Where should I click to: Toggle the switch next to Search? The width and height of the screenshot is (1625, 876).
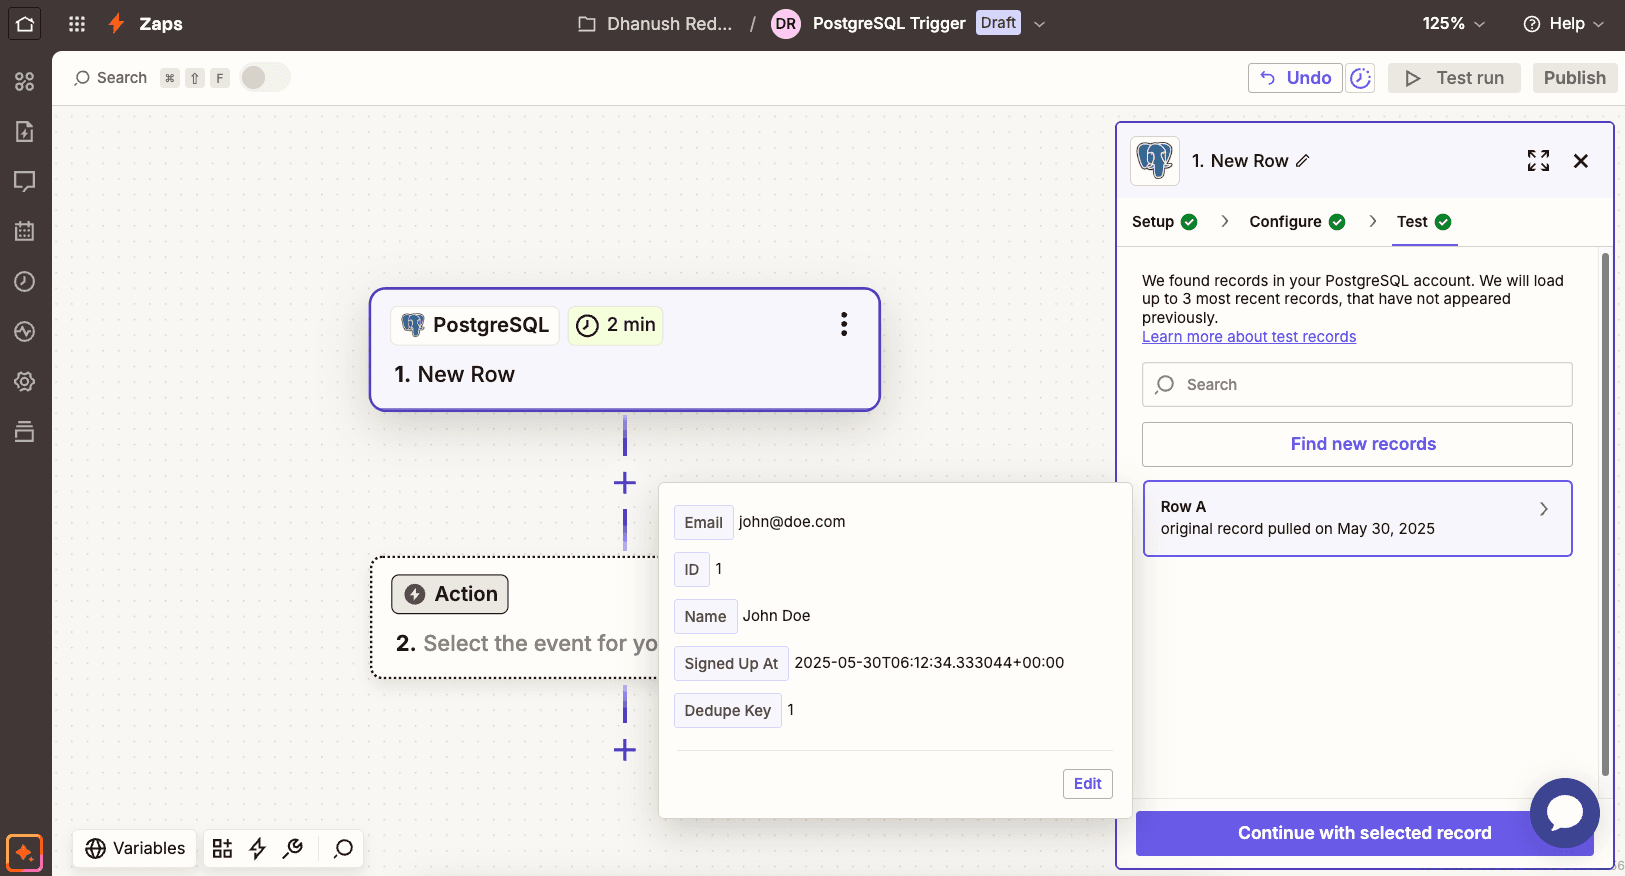pyautogui.click(x=264, y=78)
